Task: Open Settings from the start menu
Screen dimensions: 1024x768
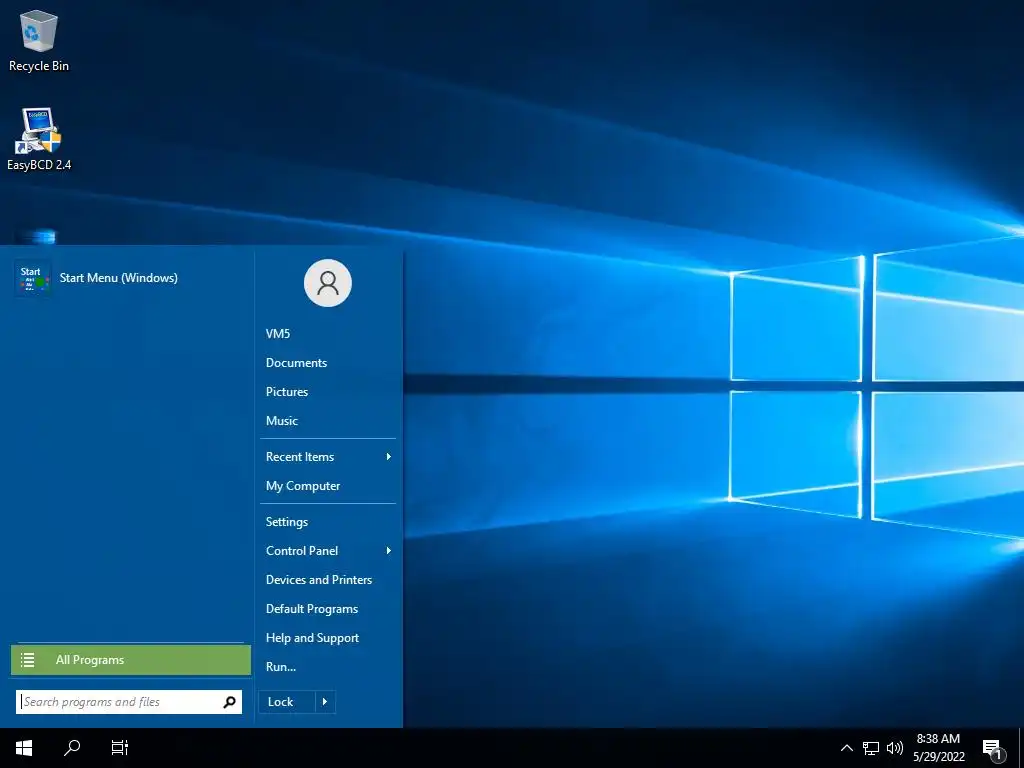Action: coord(287,522)
